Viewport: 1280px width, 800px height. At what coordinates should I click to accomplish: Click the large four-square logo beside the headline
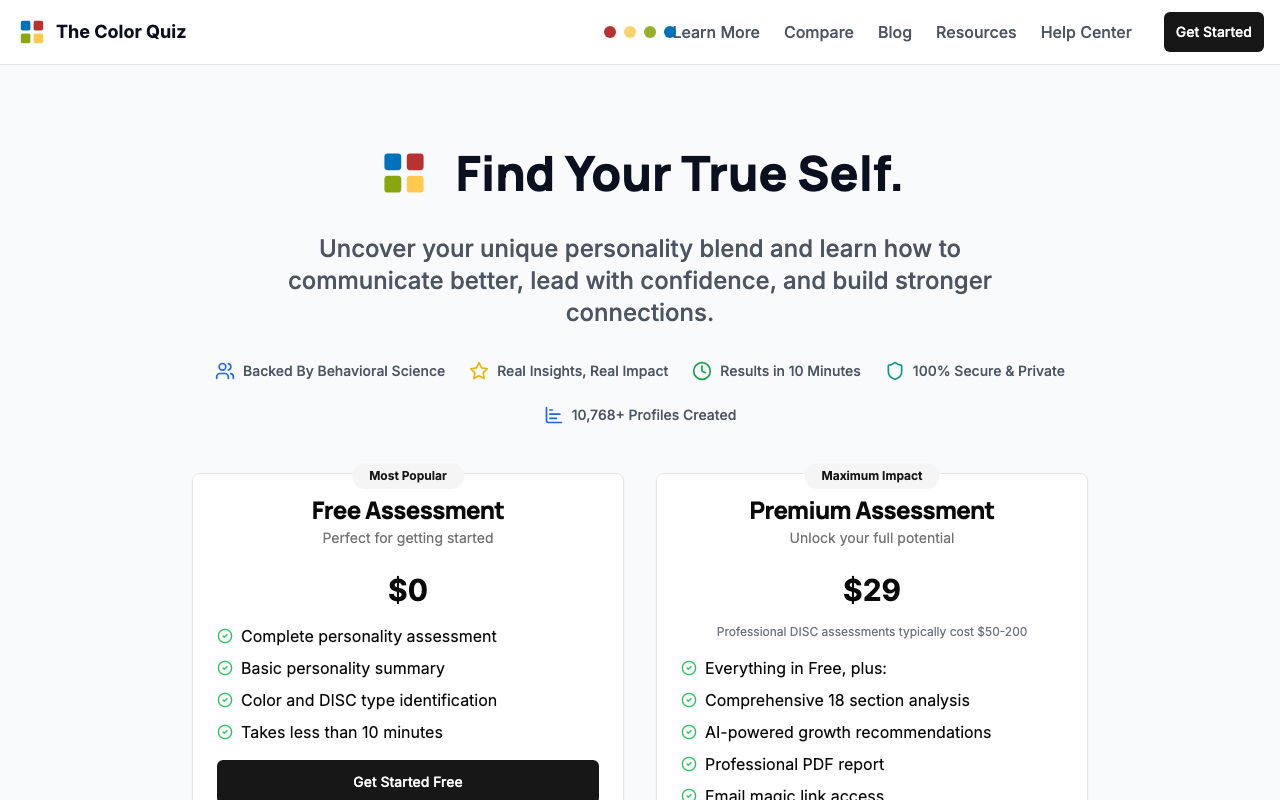(x=404, y=173)
